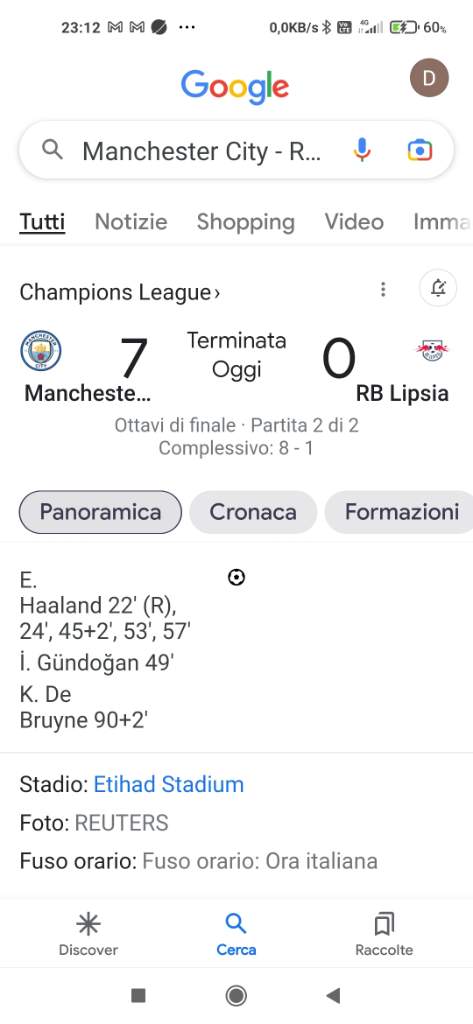Switch to the Formazioni chip

coord(399,512)
